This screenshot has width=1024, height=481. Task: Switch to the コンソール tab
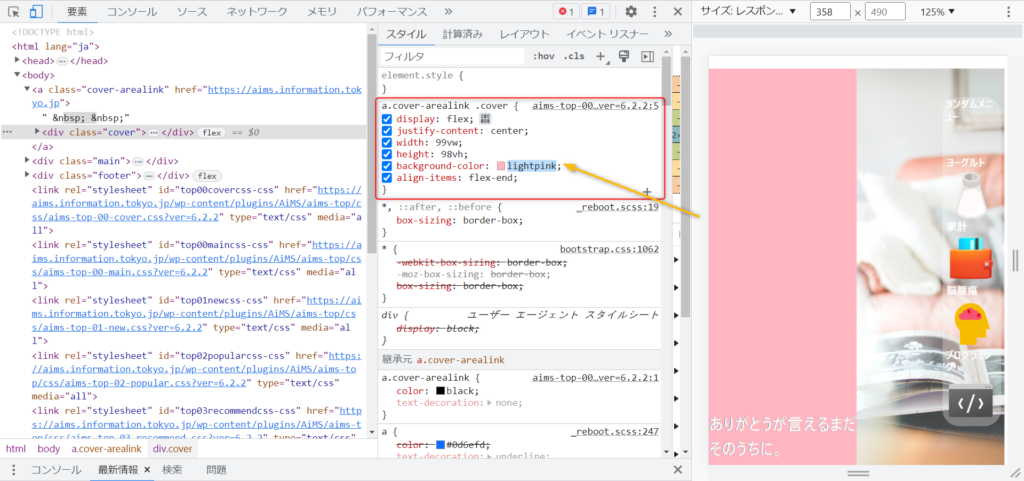(131, 12)
